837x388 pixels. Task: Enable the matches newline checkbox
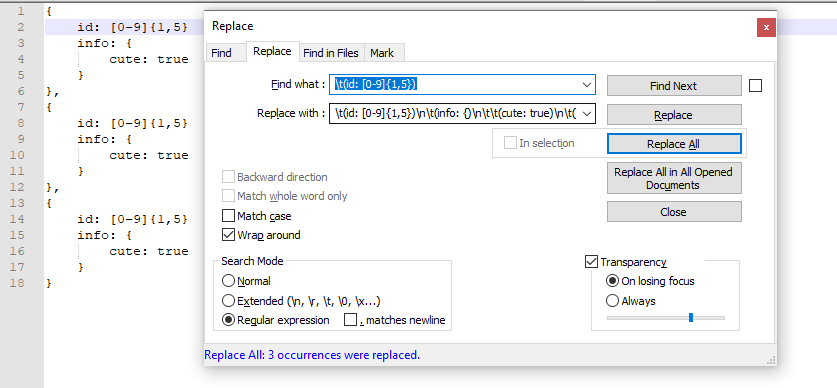pos(350,320)
